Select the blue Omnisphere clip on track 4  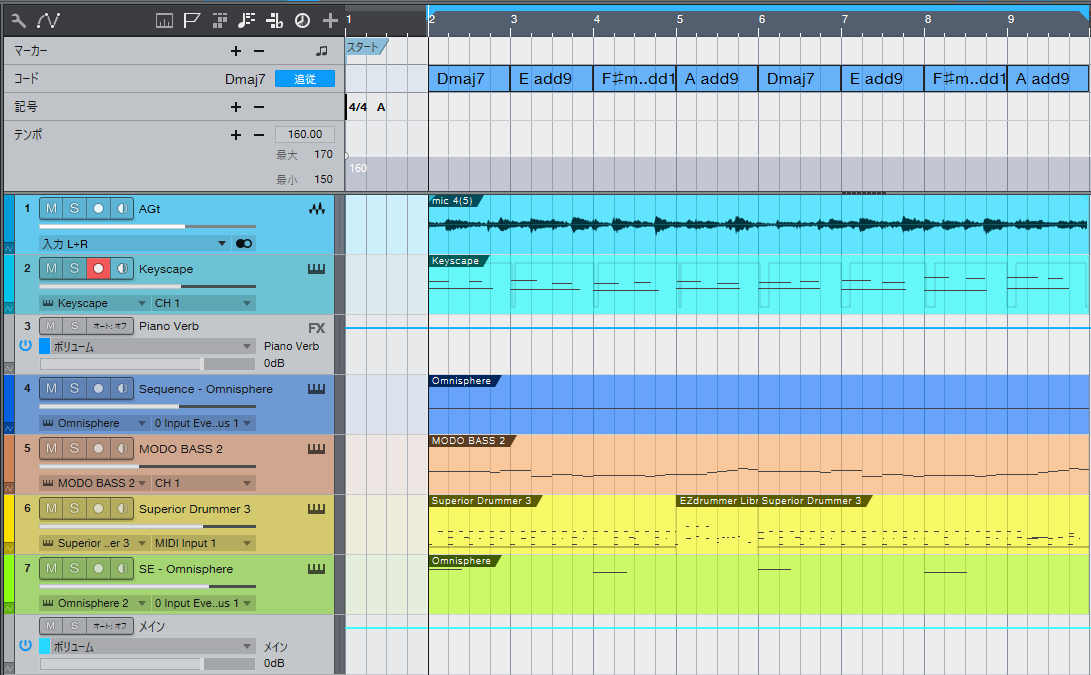tap(758, 404)
